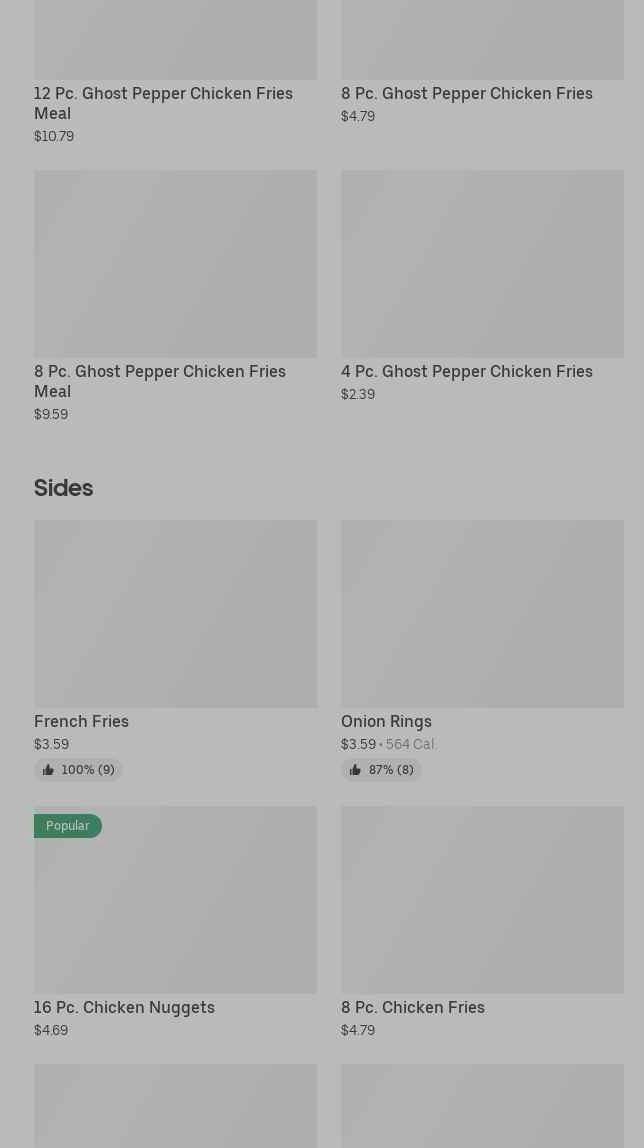Click thumbs-up icon under French Fries

click(x=48, y=770)
